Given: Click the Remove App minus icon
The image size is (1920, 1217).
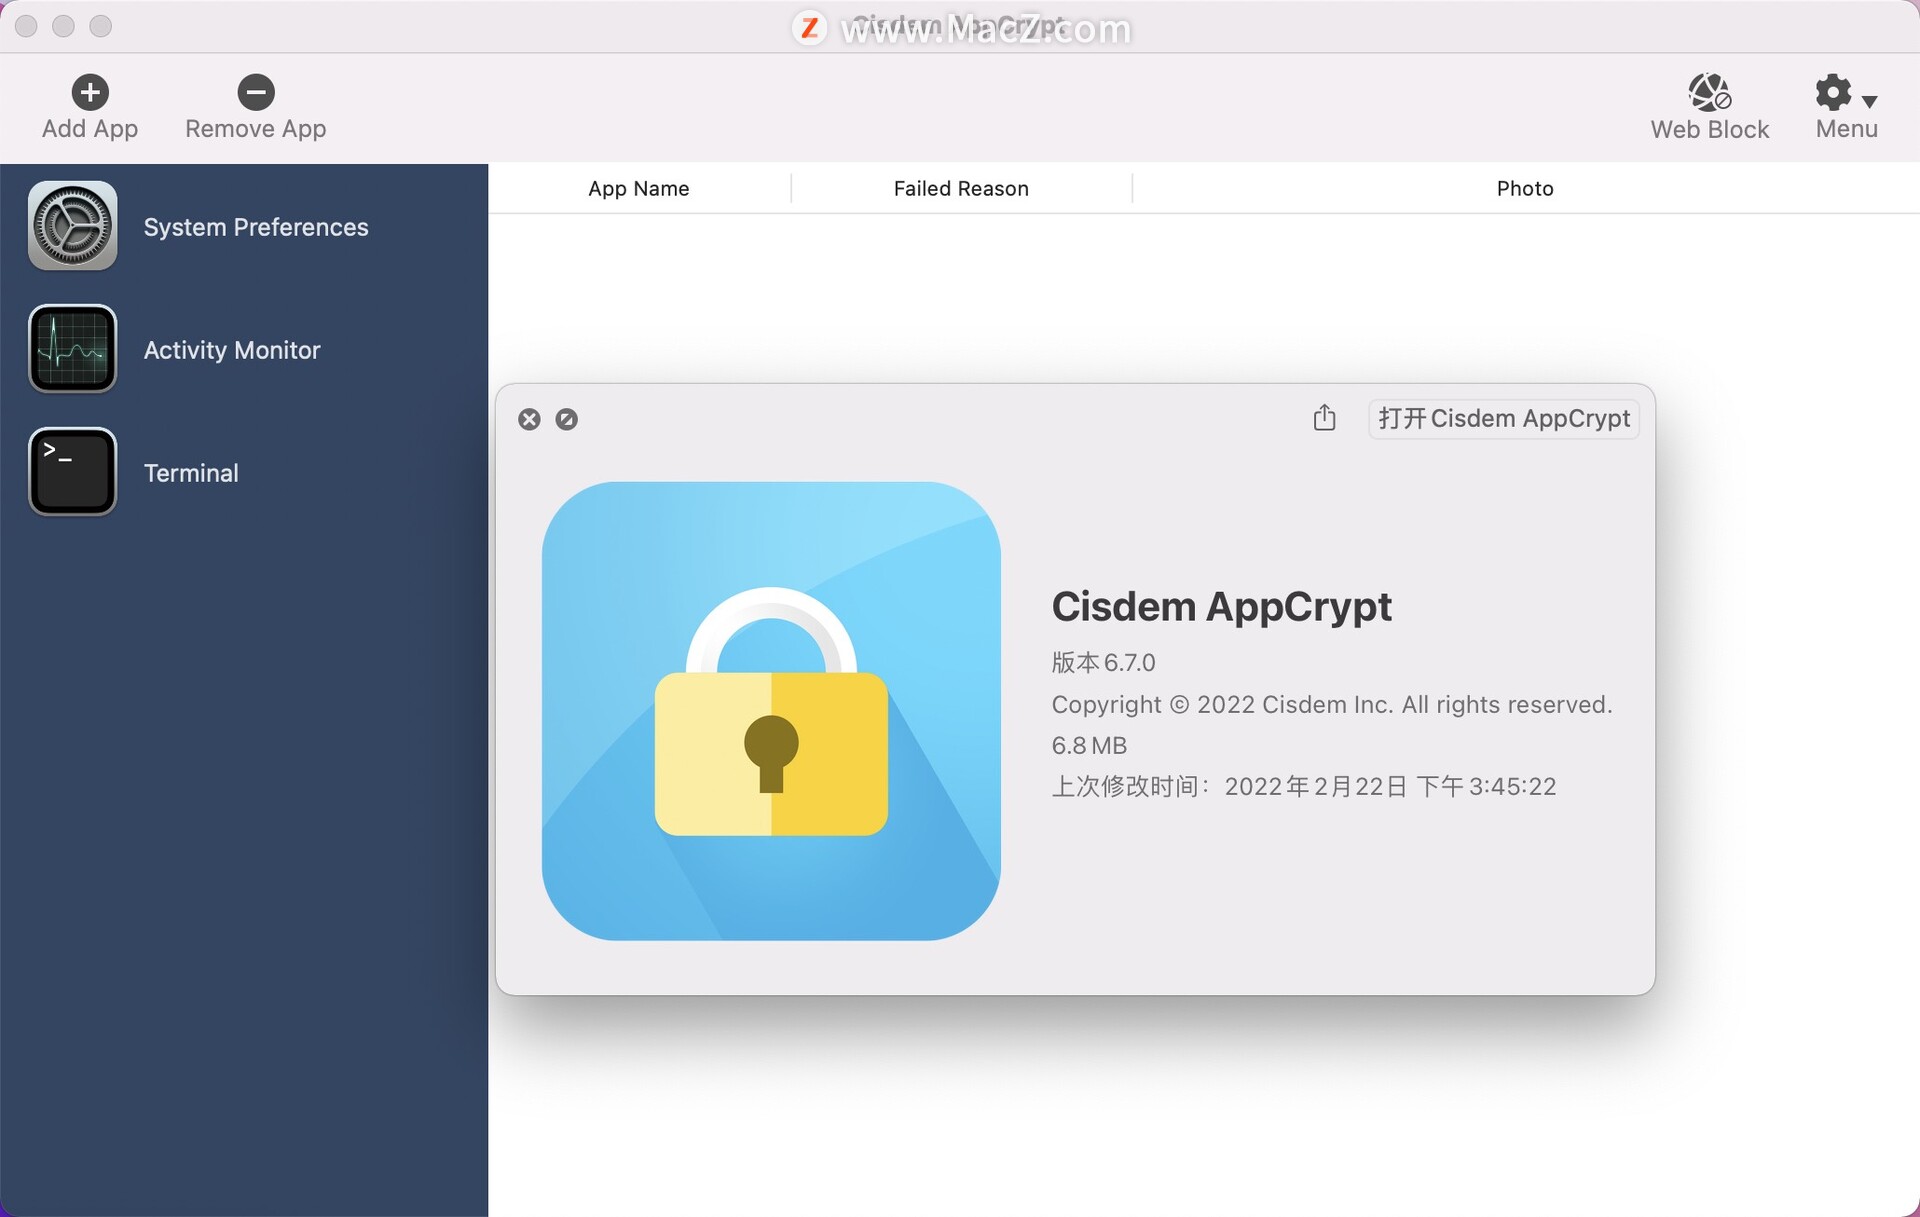Looking at the screenshot, I should point(255,92).
